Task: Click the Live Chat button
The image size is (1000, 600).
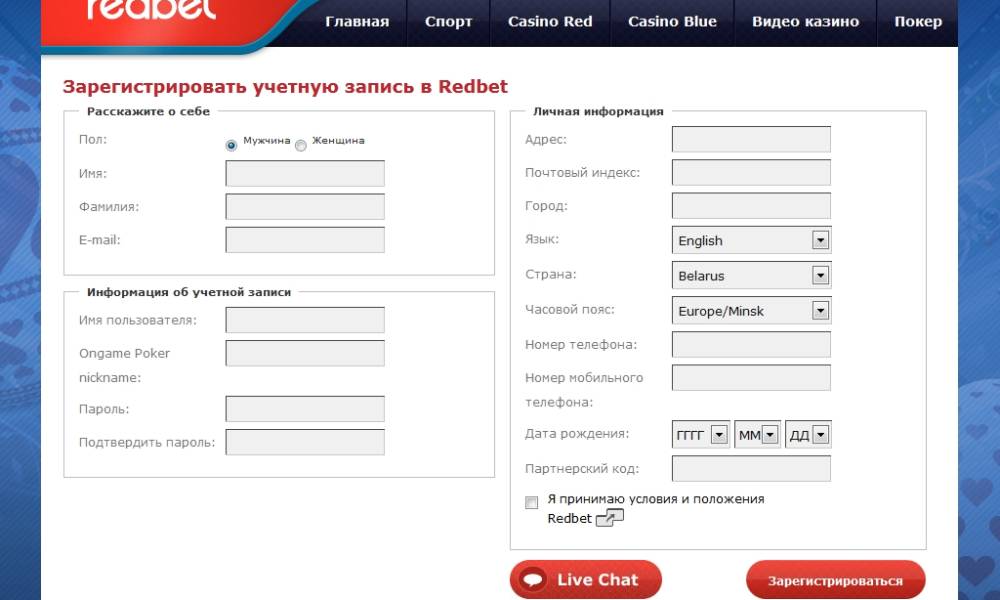Action: pos(585,579)
